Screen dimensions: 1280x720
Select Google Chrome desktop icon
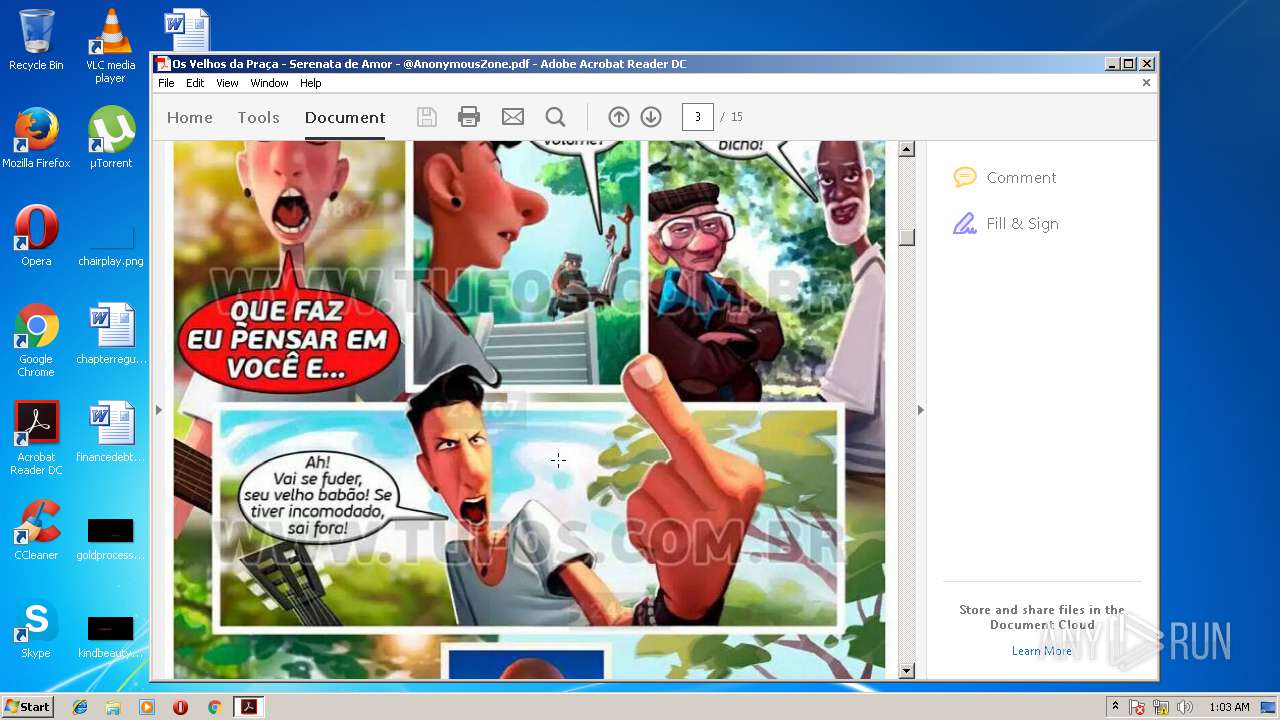pyautogui.click(x=36, y=340)
